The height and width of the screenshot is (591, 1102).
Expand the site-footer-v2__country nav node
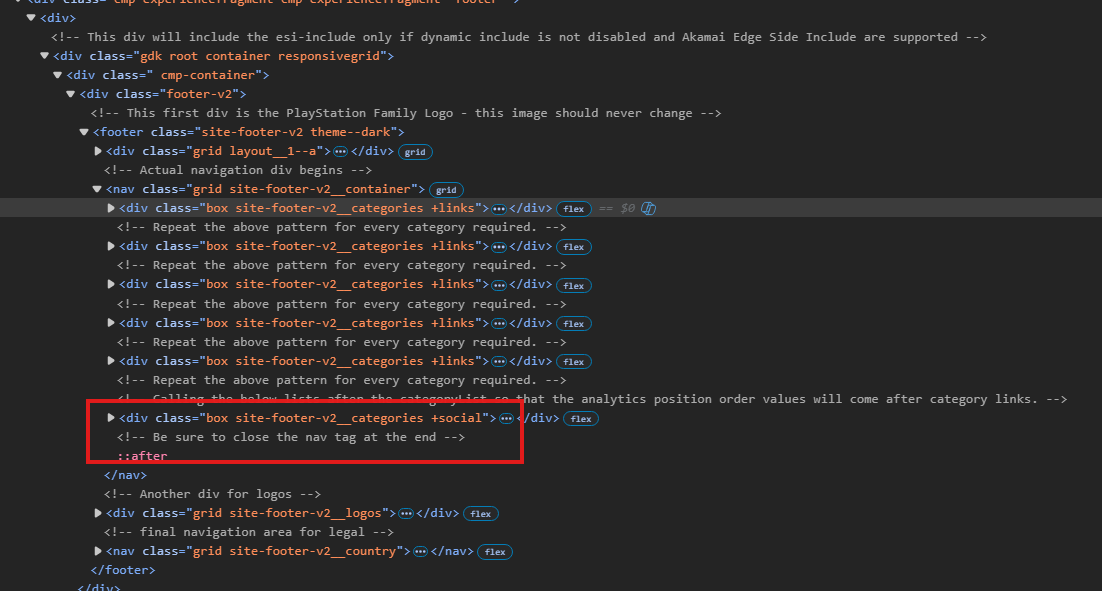(98, 551)
